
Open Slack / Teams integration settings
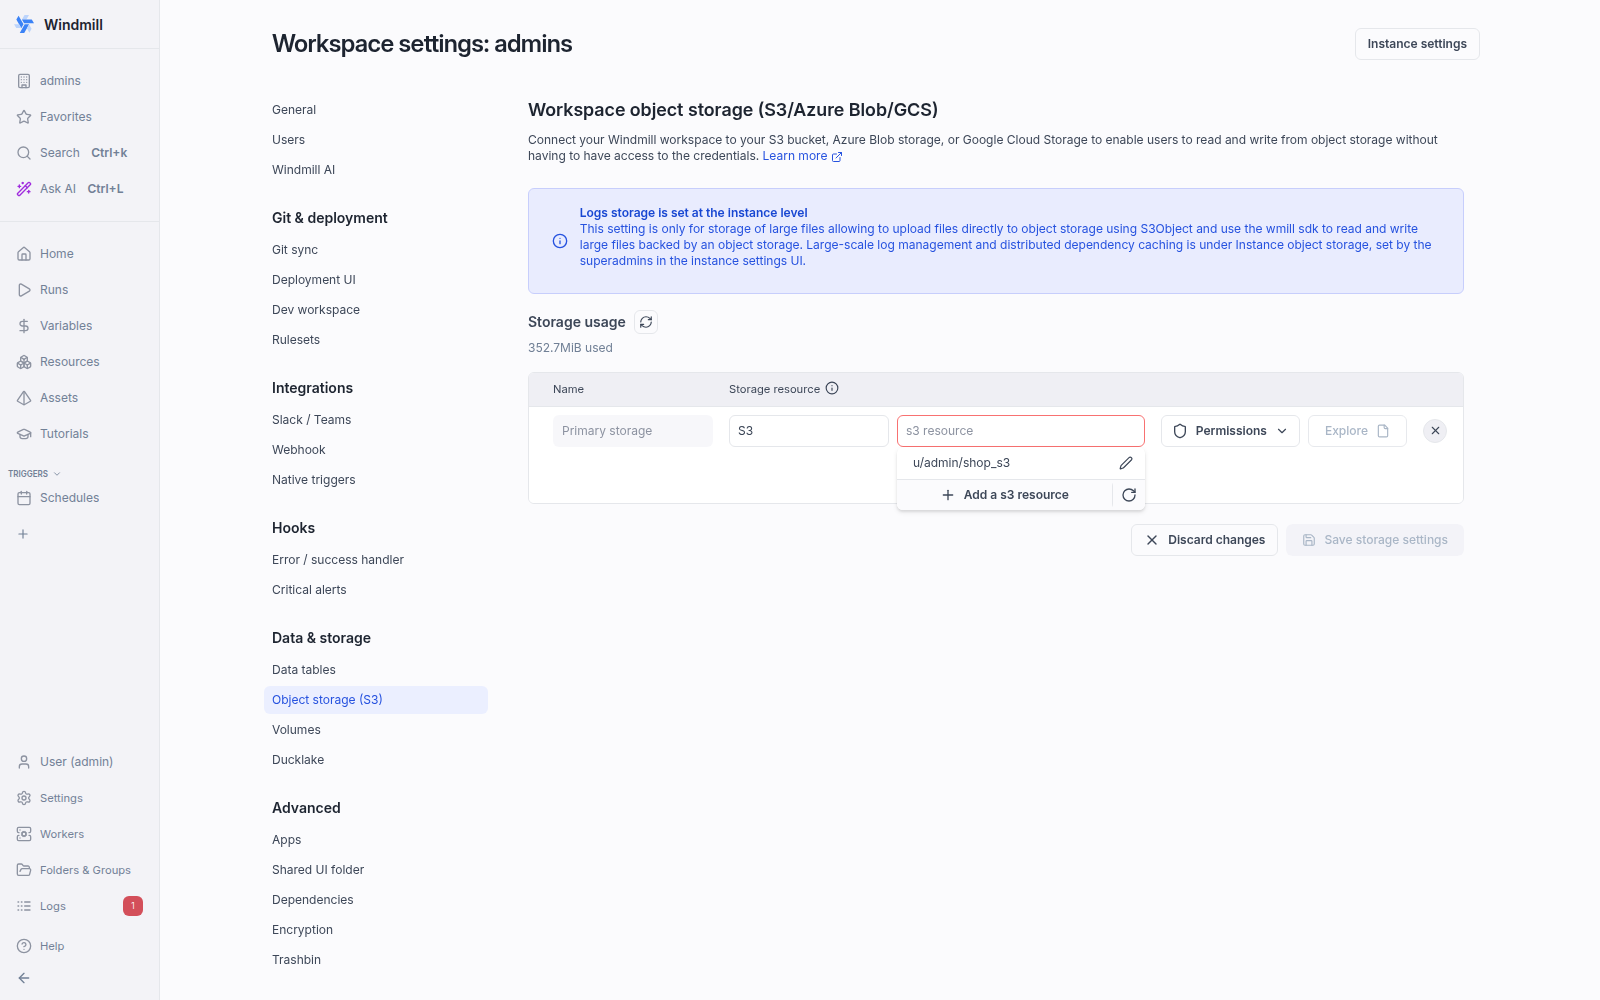coord(311,420)
